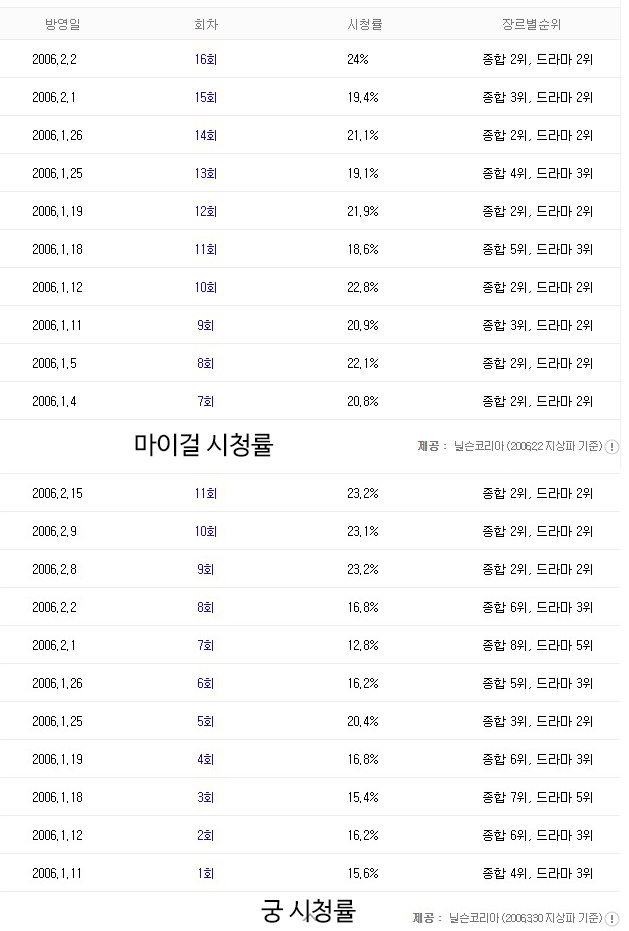Click the 10회 link dated 2006.1.12

point(206,287)
